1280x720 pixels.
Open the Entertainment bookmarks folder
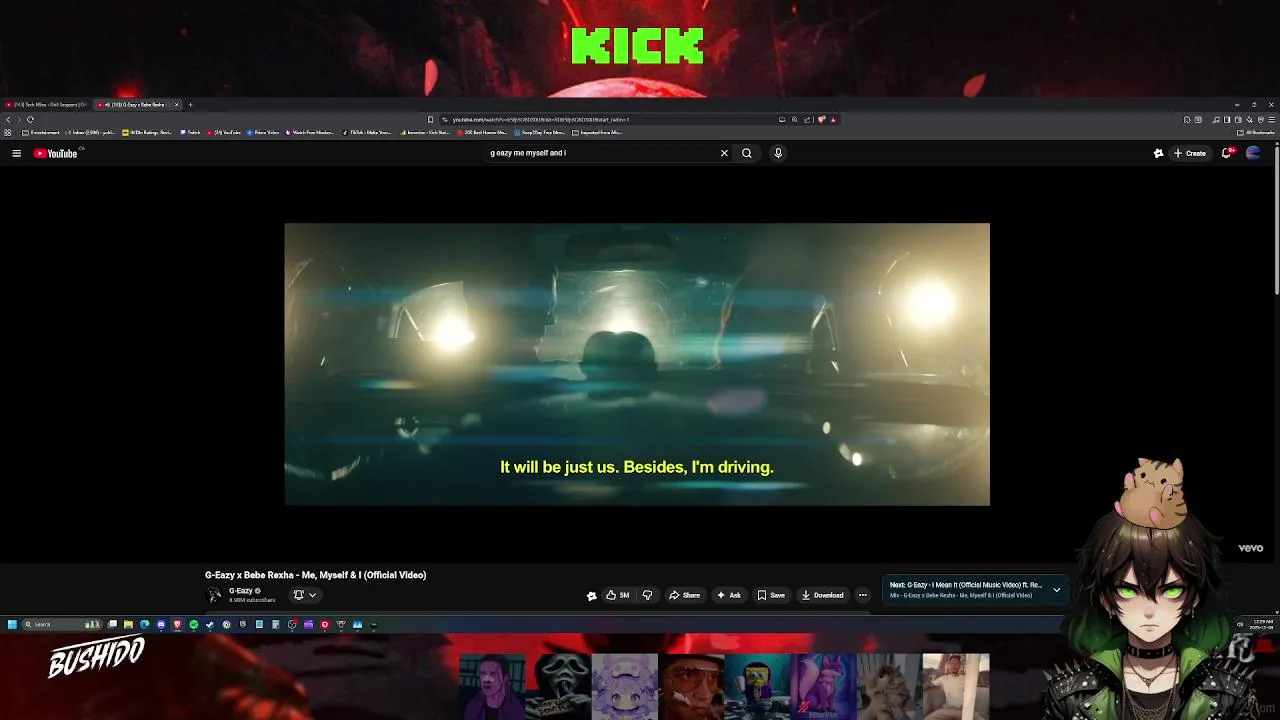pos(41,132)
